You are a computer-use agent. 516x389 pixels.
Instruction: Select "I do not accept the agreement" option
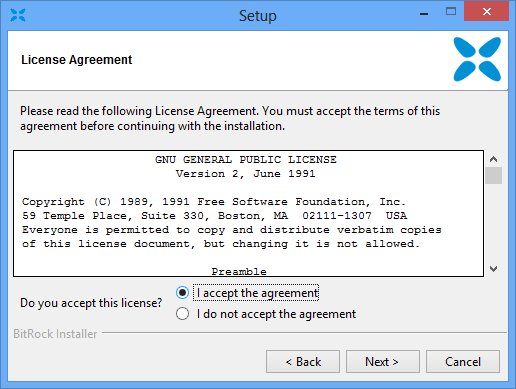[182, 314]
